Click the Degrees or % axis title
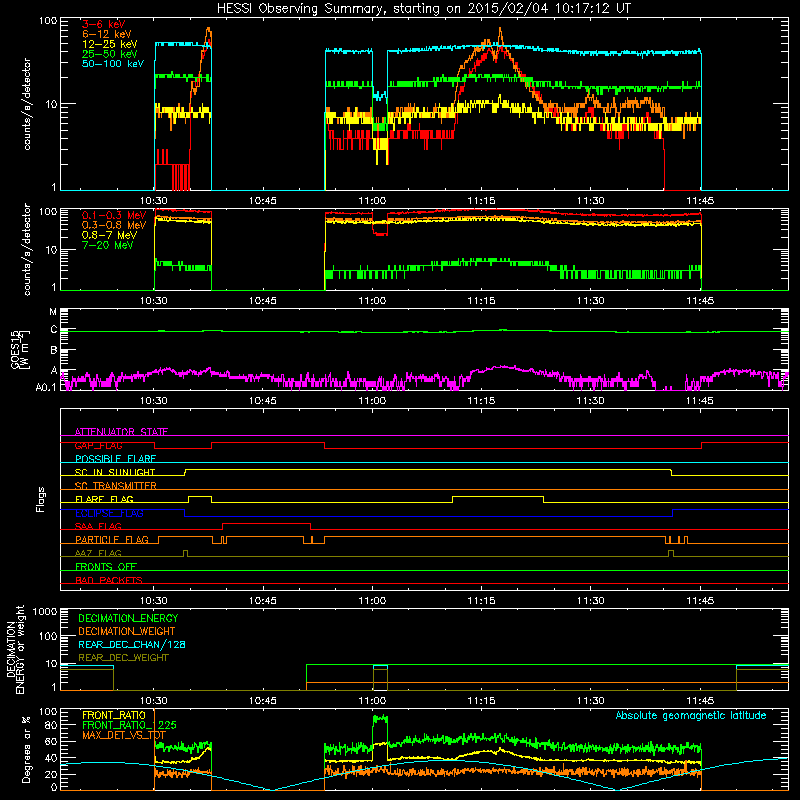This screenshot has height=800, width=800. [26, 749]
